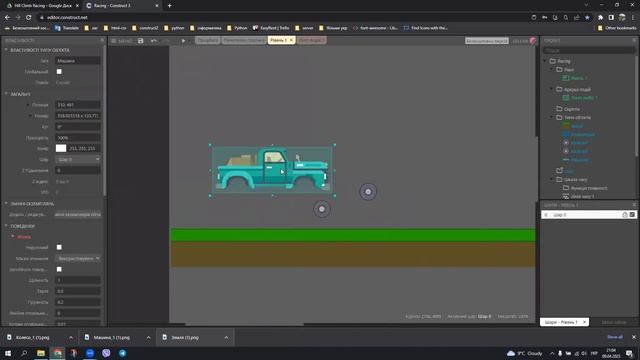Image resolution: width=640 pixels, height=360 pixels.
Task: Collapse the general properties section
Action: tap(6, 94)
